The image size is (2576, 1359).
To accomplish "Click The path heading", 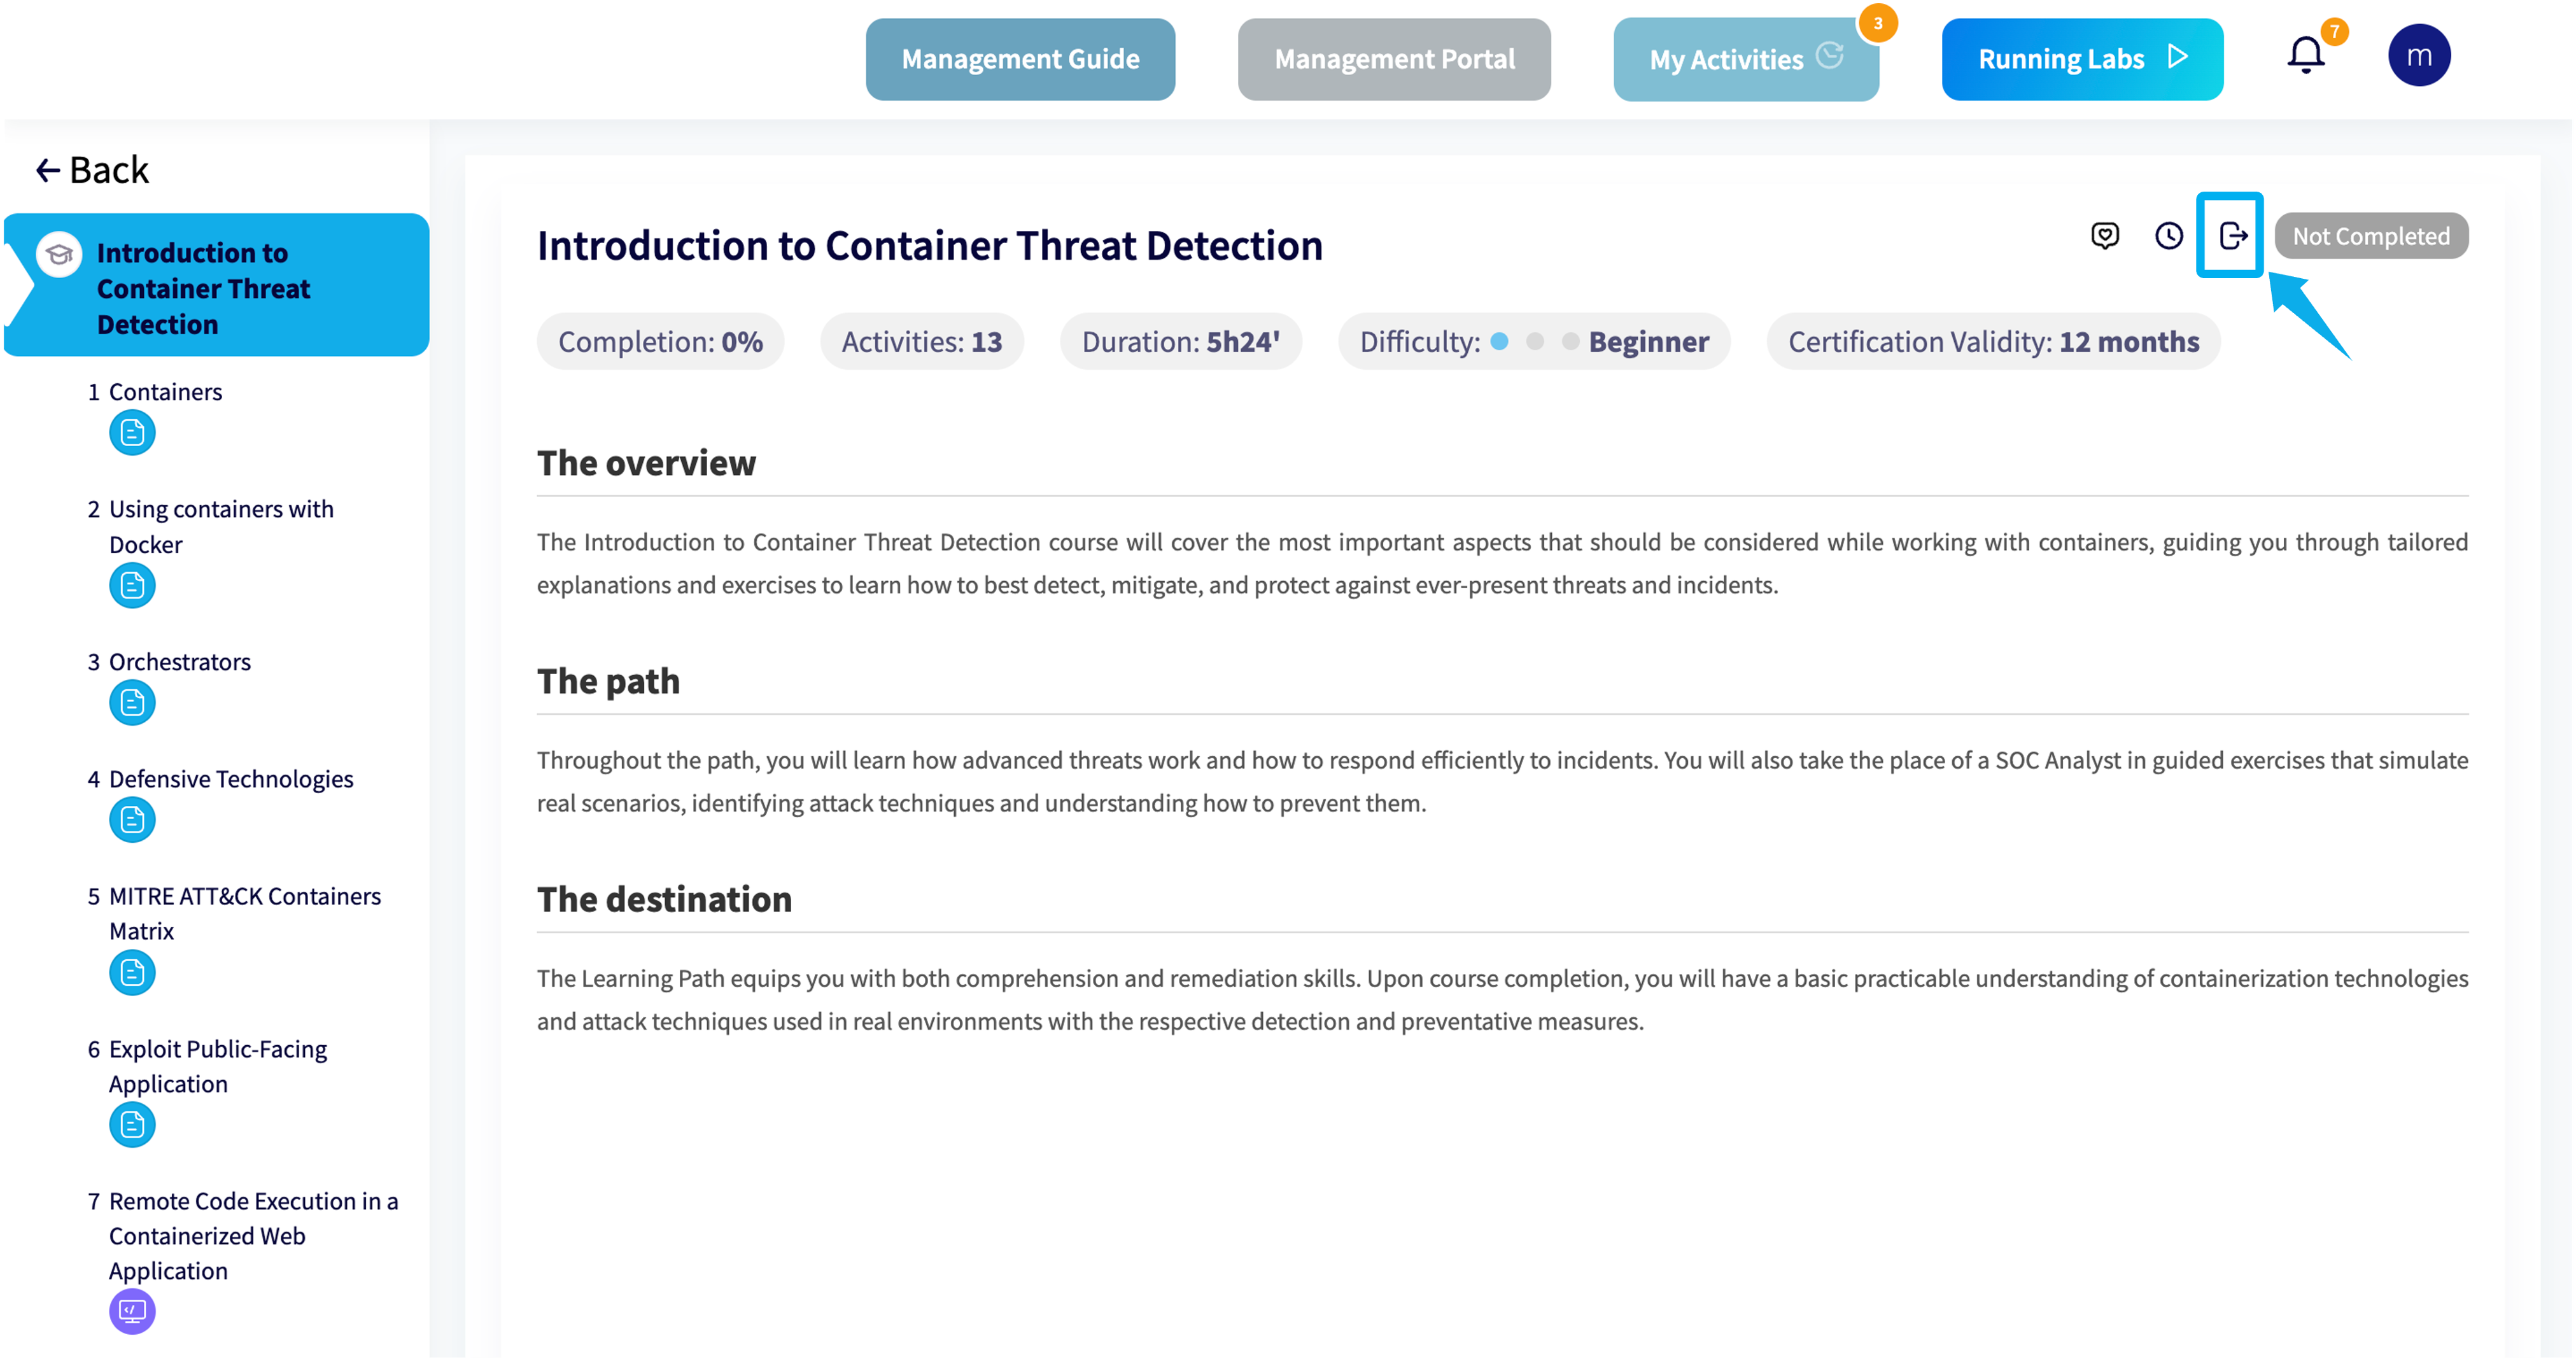I will [608, 681].
